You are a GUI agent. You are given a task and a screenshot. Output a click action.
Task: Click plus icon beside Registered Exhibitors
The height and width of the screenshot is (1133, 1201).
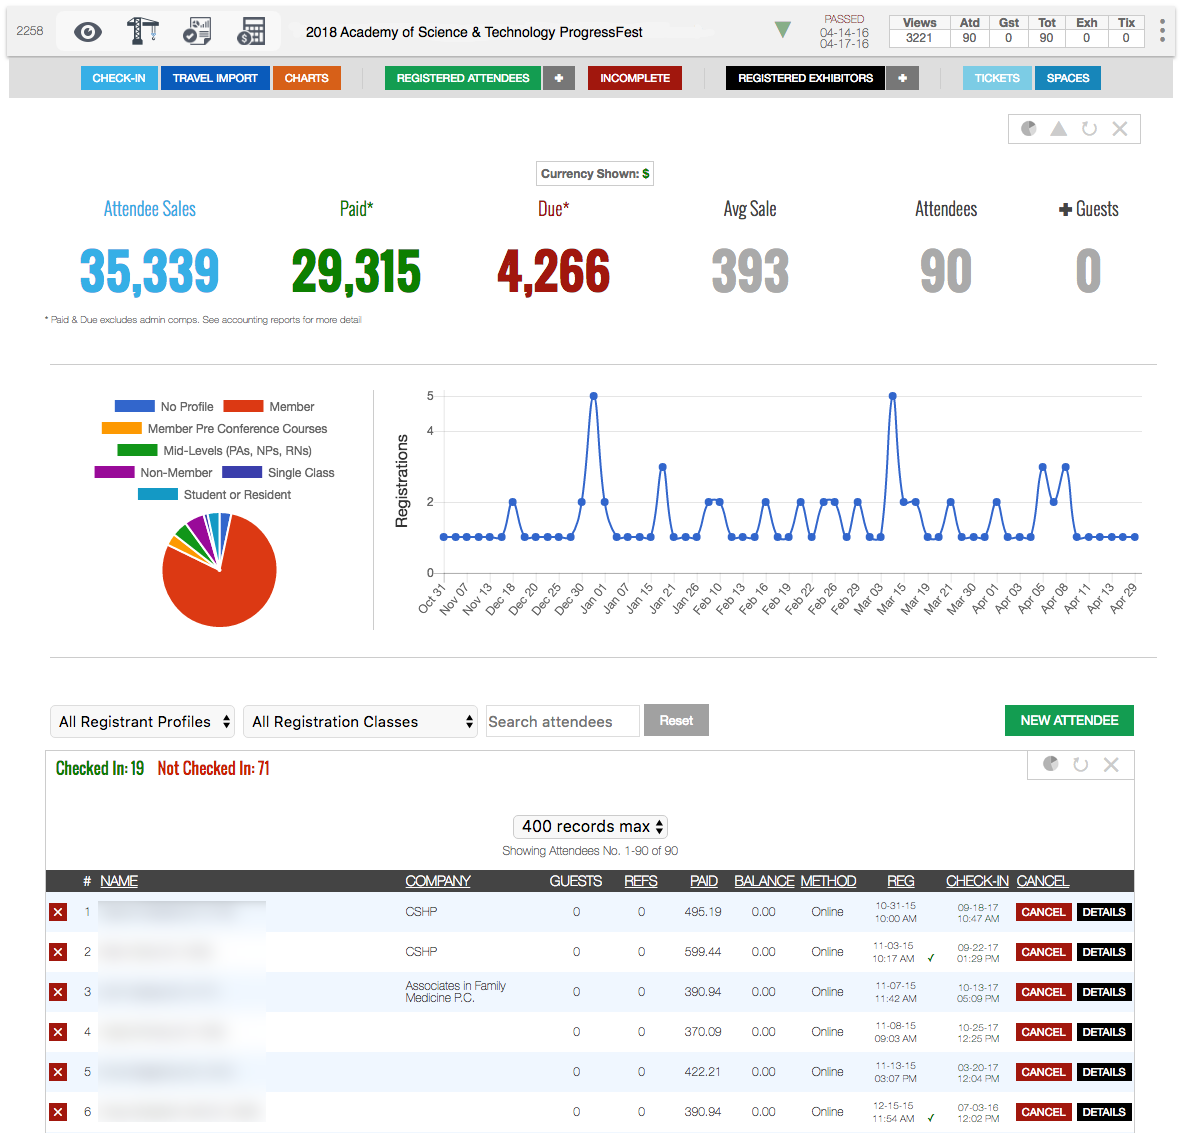[902, 78]
